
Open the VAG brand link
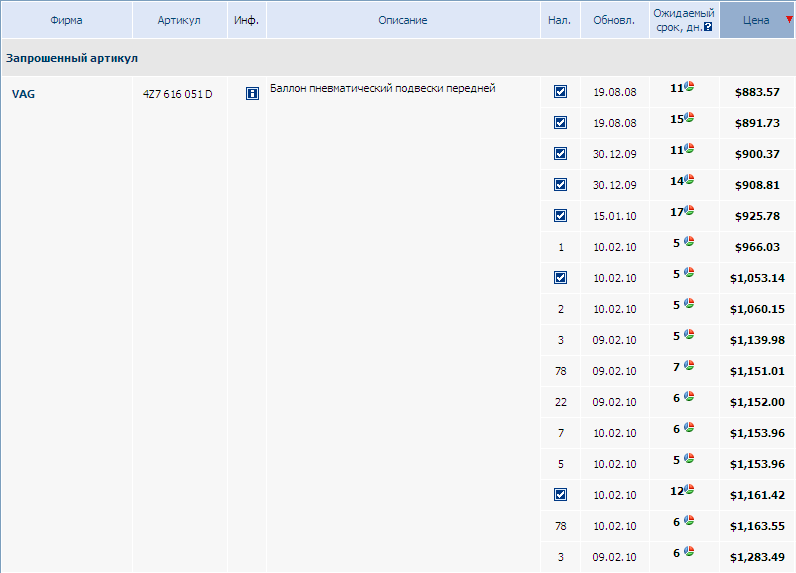(x=23, y=94)
